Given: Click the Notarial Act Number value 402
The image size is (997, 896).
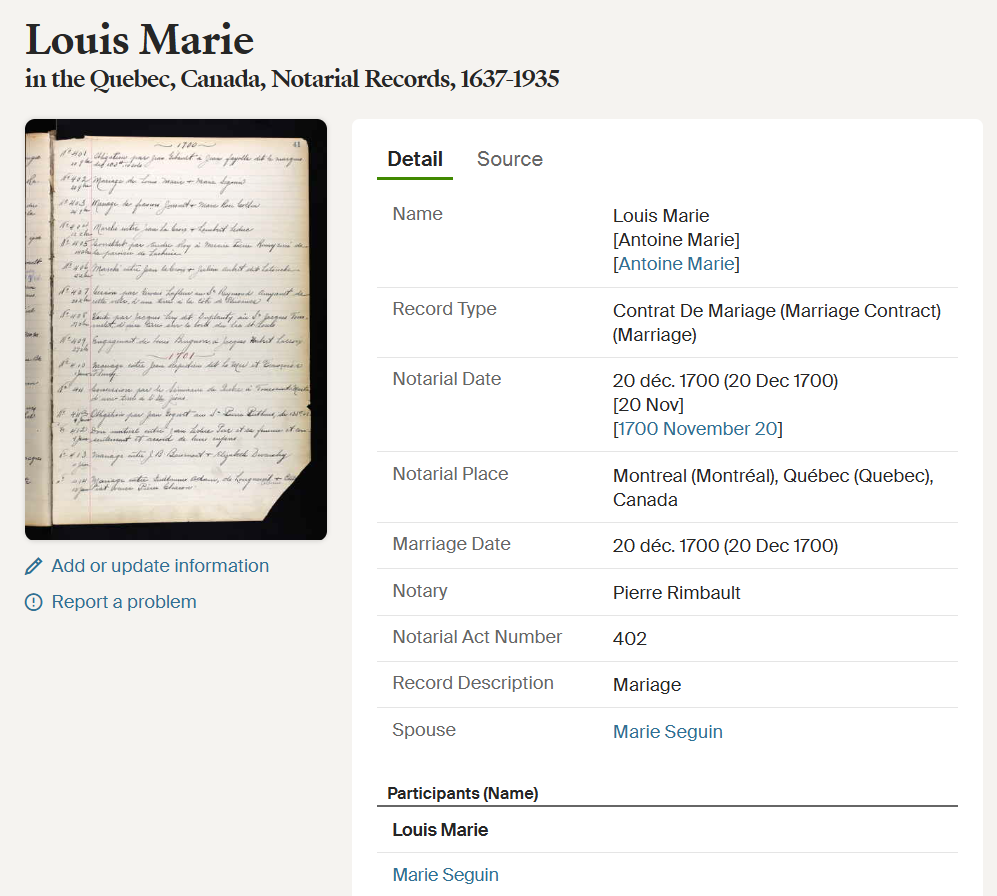Looking at the screenshot, I should (624, 636).
